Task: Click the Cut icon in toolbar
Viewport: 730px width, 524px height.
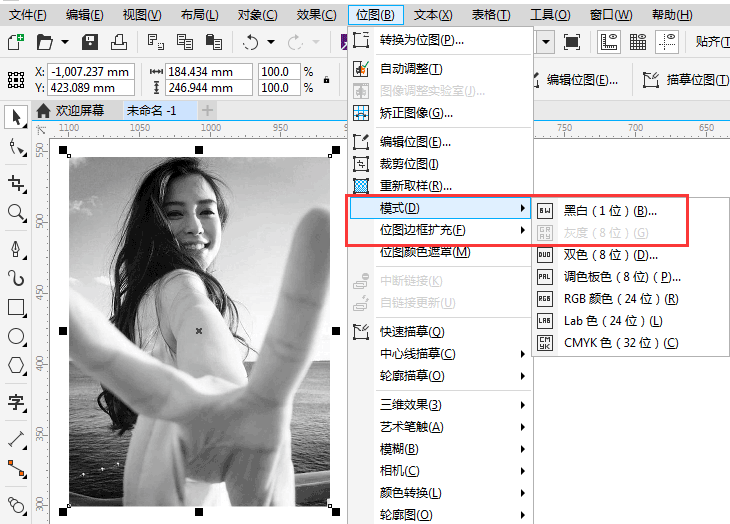Action: (x=155, y=42)
